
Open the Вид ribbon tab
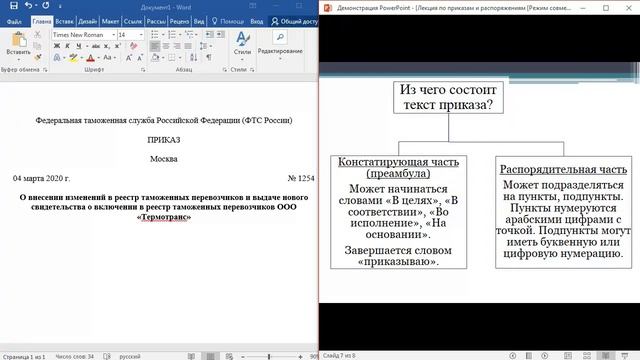pos(199,22)
